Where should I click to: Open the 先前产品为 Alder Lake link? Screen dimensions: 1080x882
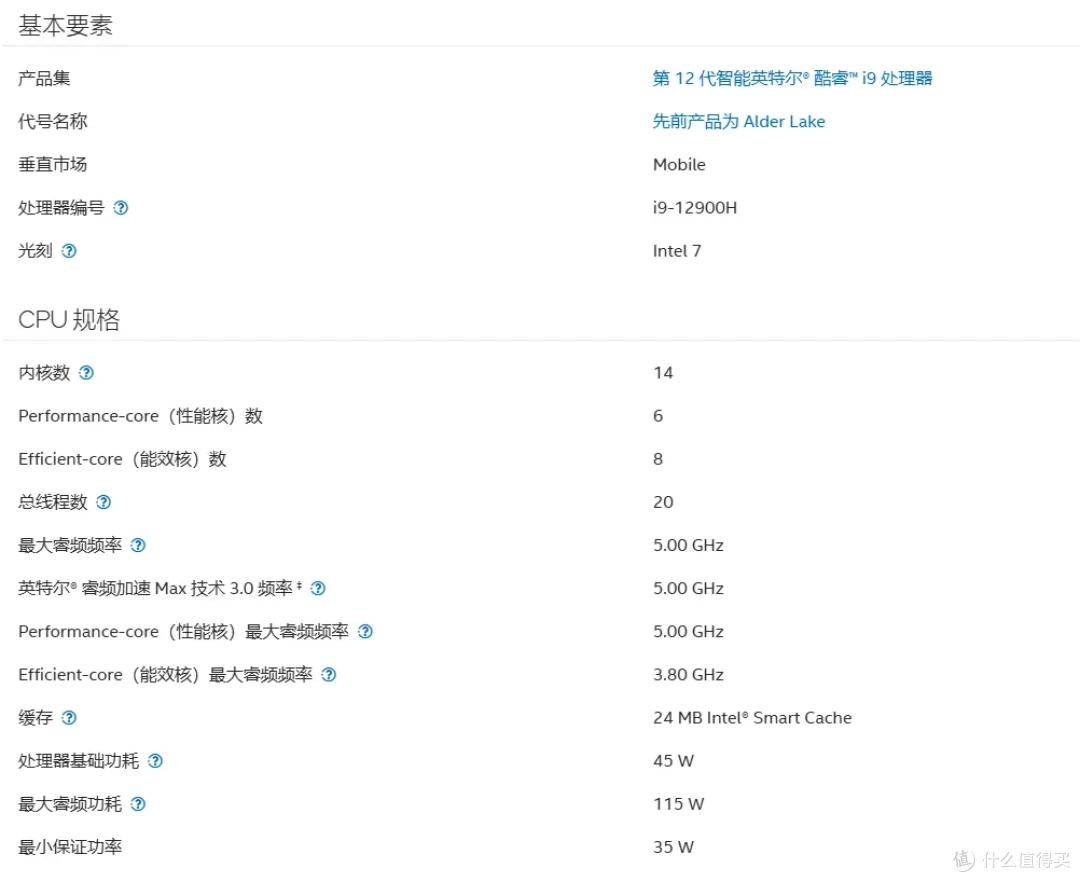click(x=738, y=122)
